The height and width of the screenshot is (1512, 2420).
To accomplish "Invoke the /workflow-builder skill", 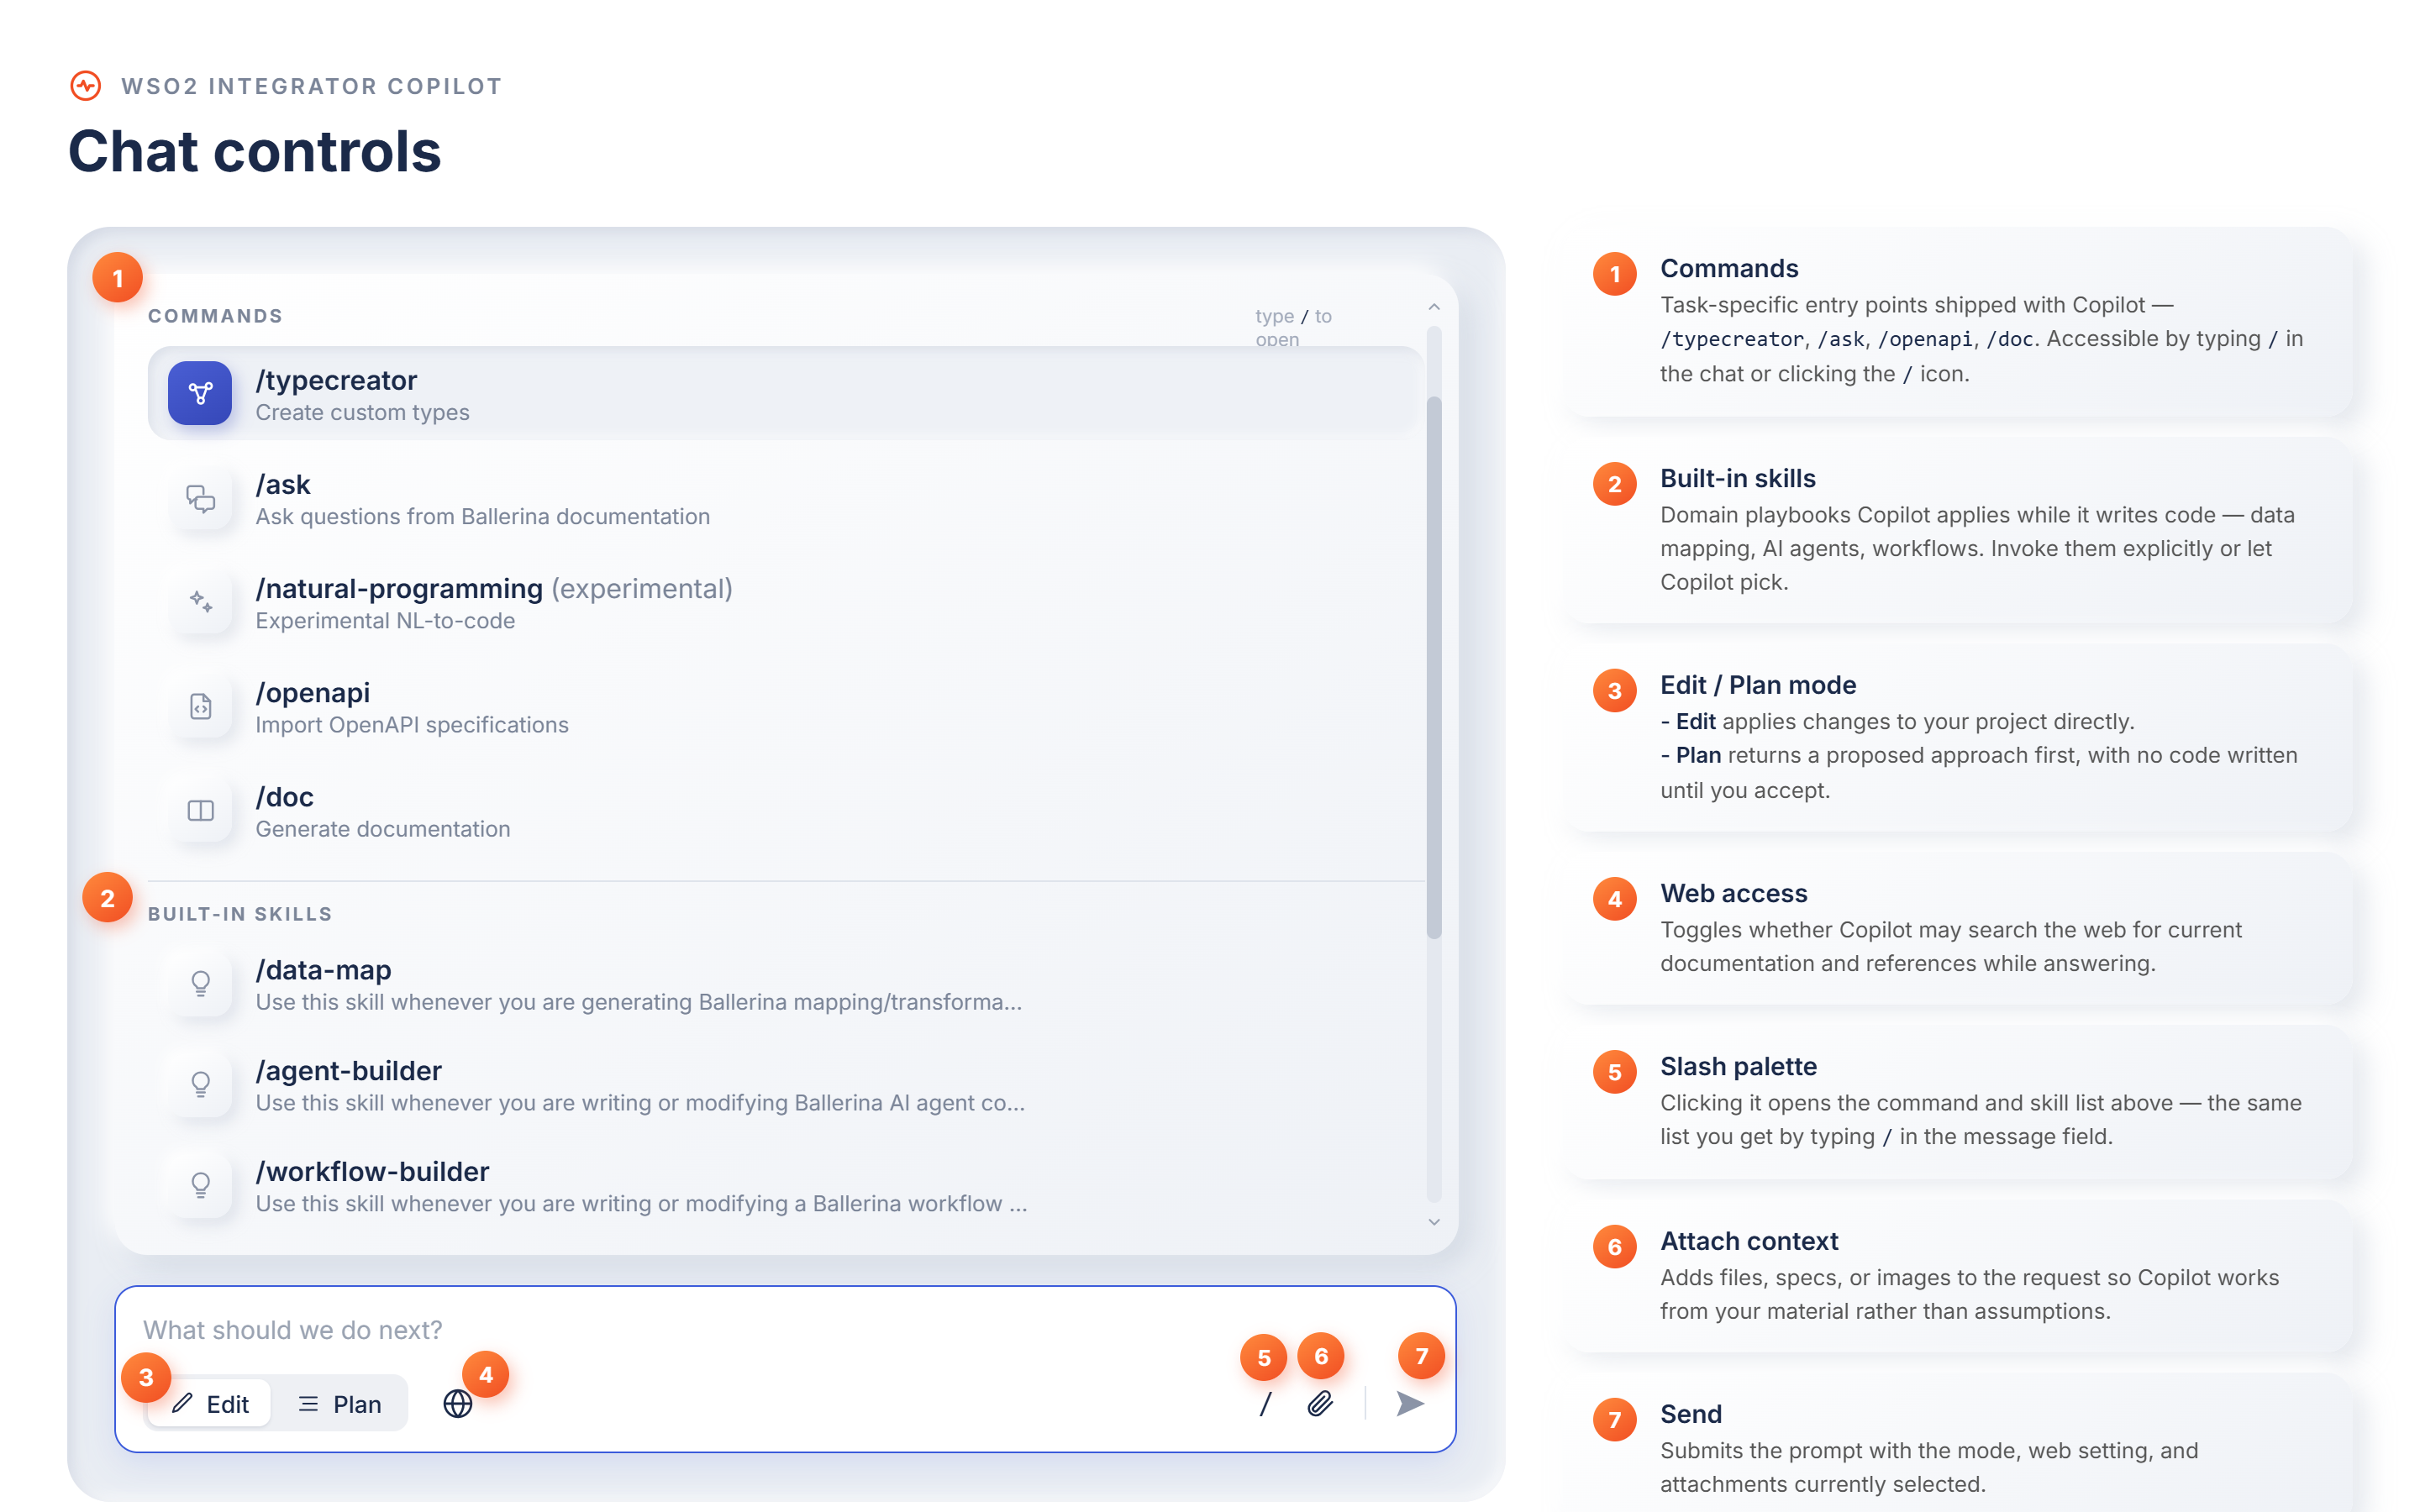I will pyautogui.click(x=786, y=1185).
